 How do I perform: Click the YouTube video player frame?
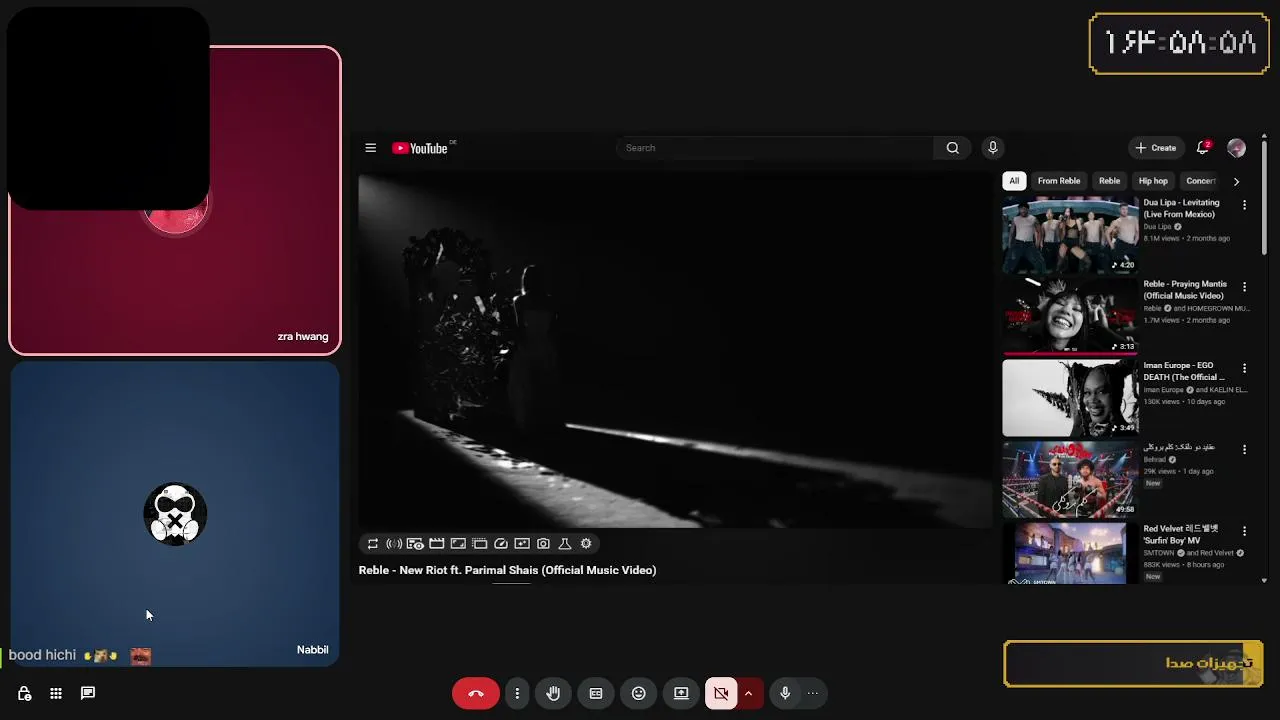tap(675, 351)
